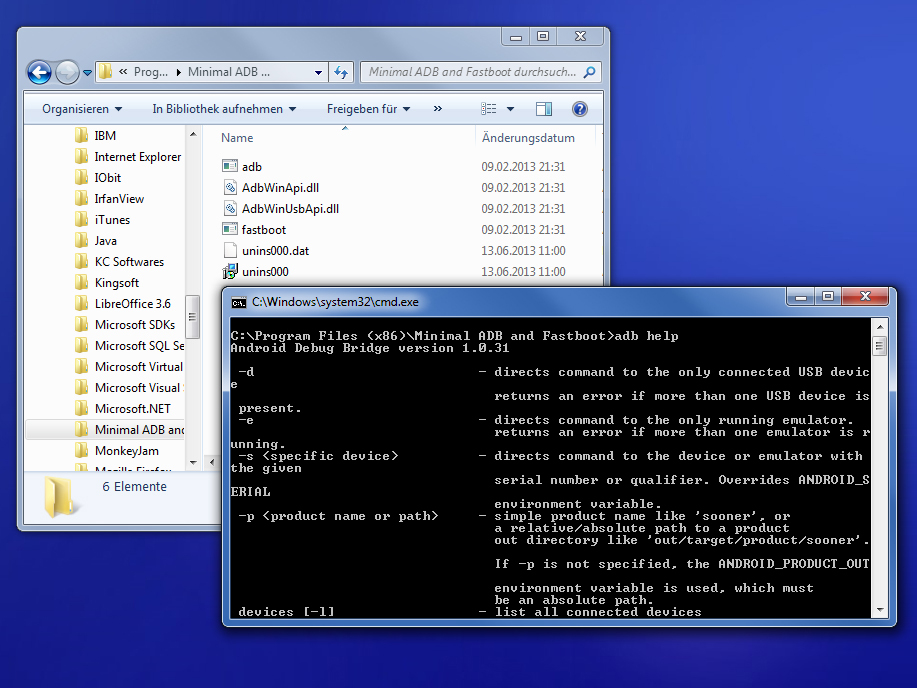This screenshot has width=917, height=688.
Task: Click In Bibliothek aufnehmen menu
Action: click(x=224, y=109)
